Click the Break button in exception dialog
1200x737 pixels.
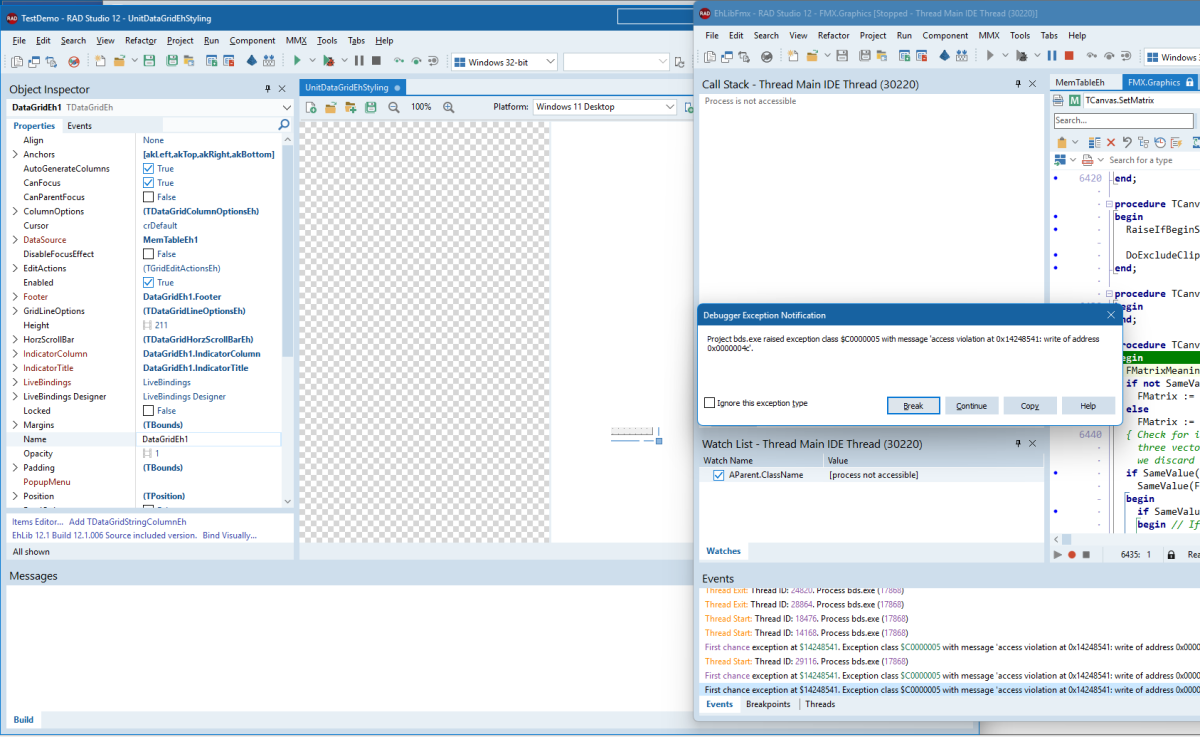[913, 406]
